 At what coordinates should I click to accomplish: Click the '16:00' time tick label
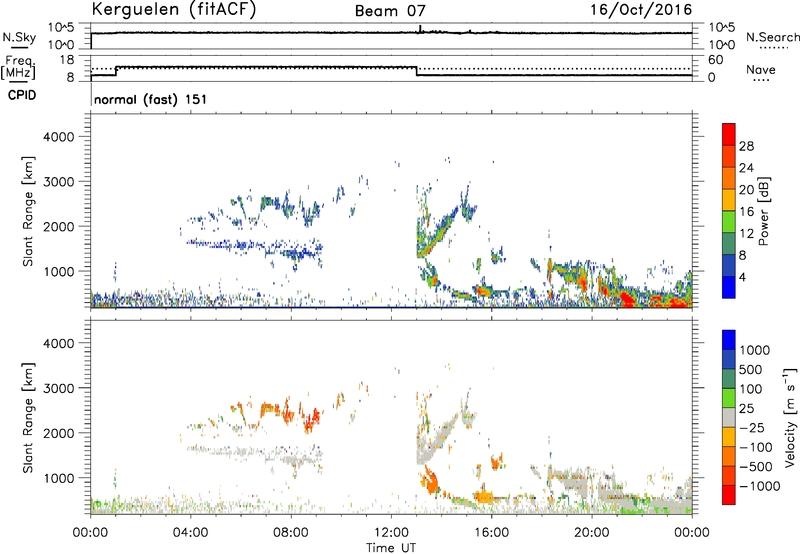coord(491,533)
